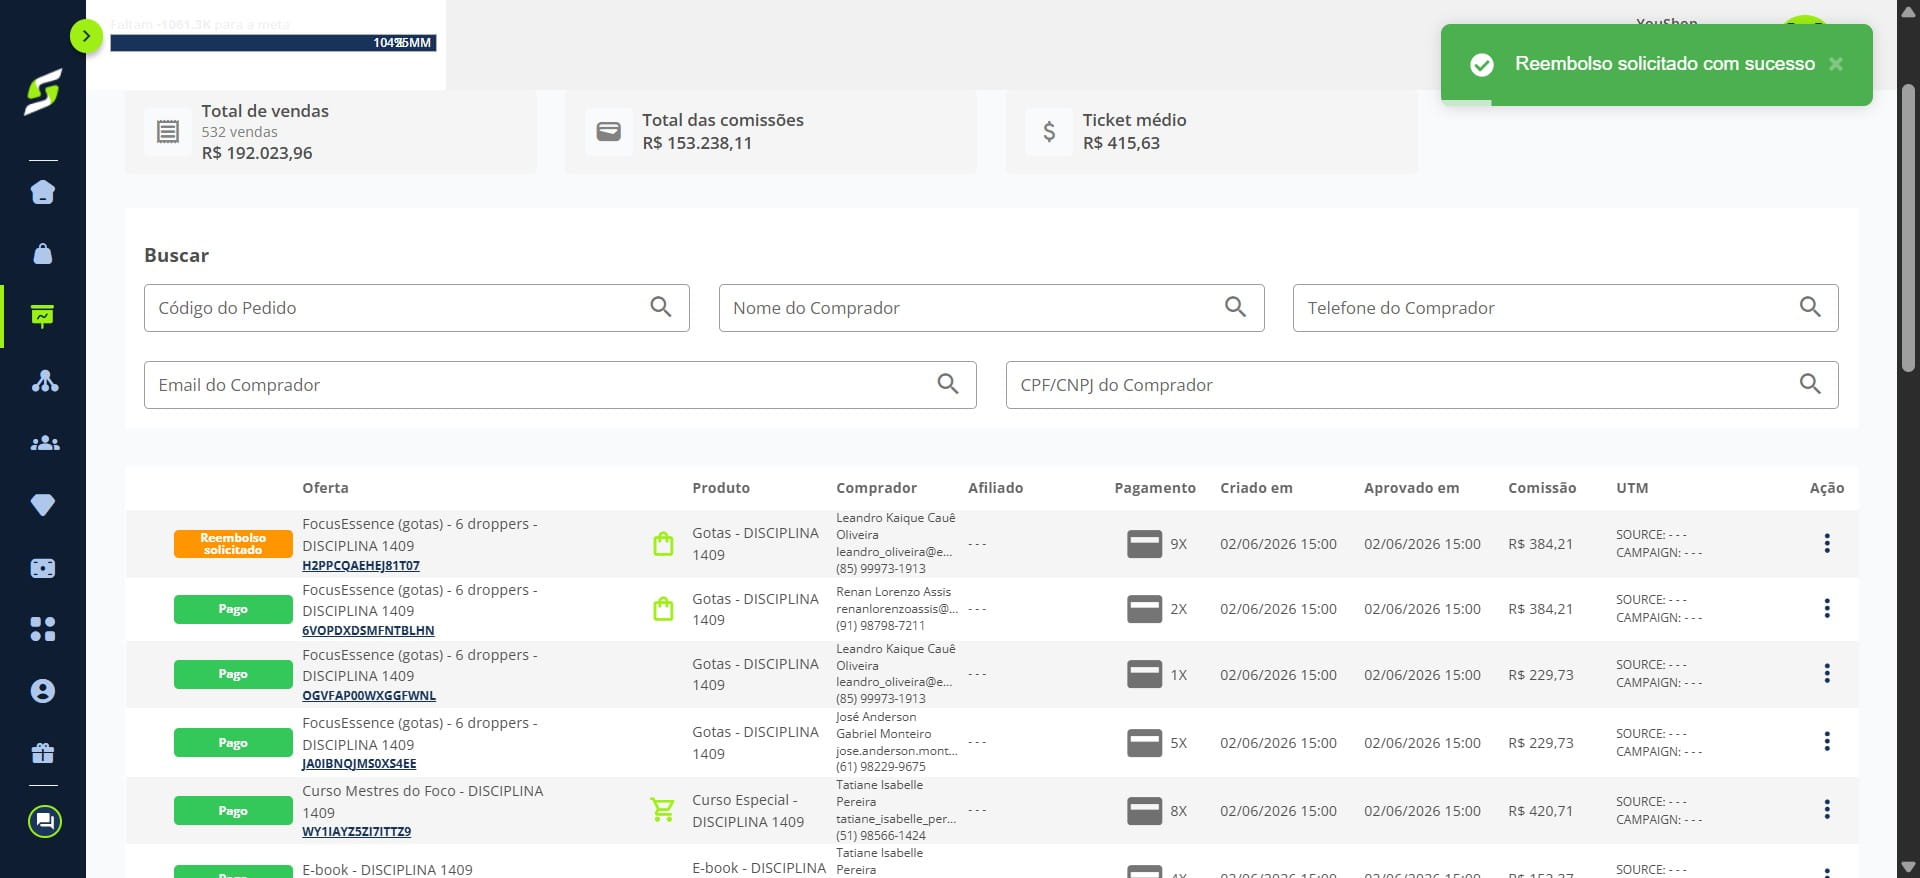Open order link H2PPCQAEHEJ81T07

click(361, 566)
